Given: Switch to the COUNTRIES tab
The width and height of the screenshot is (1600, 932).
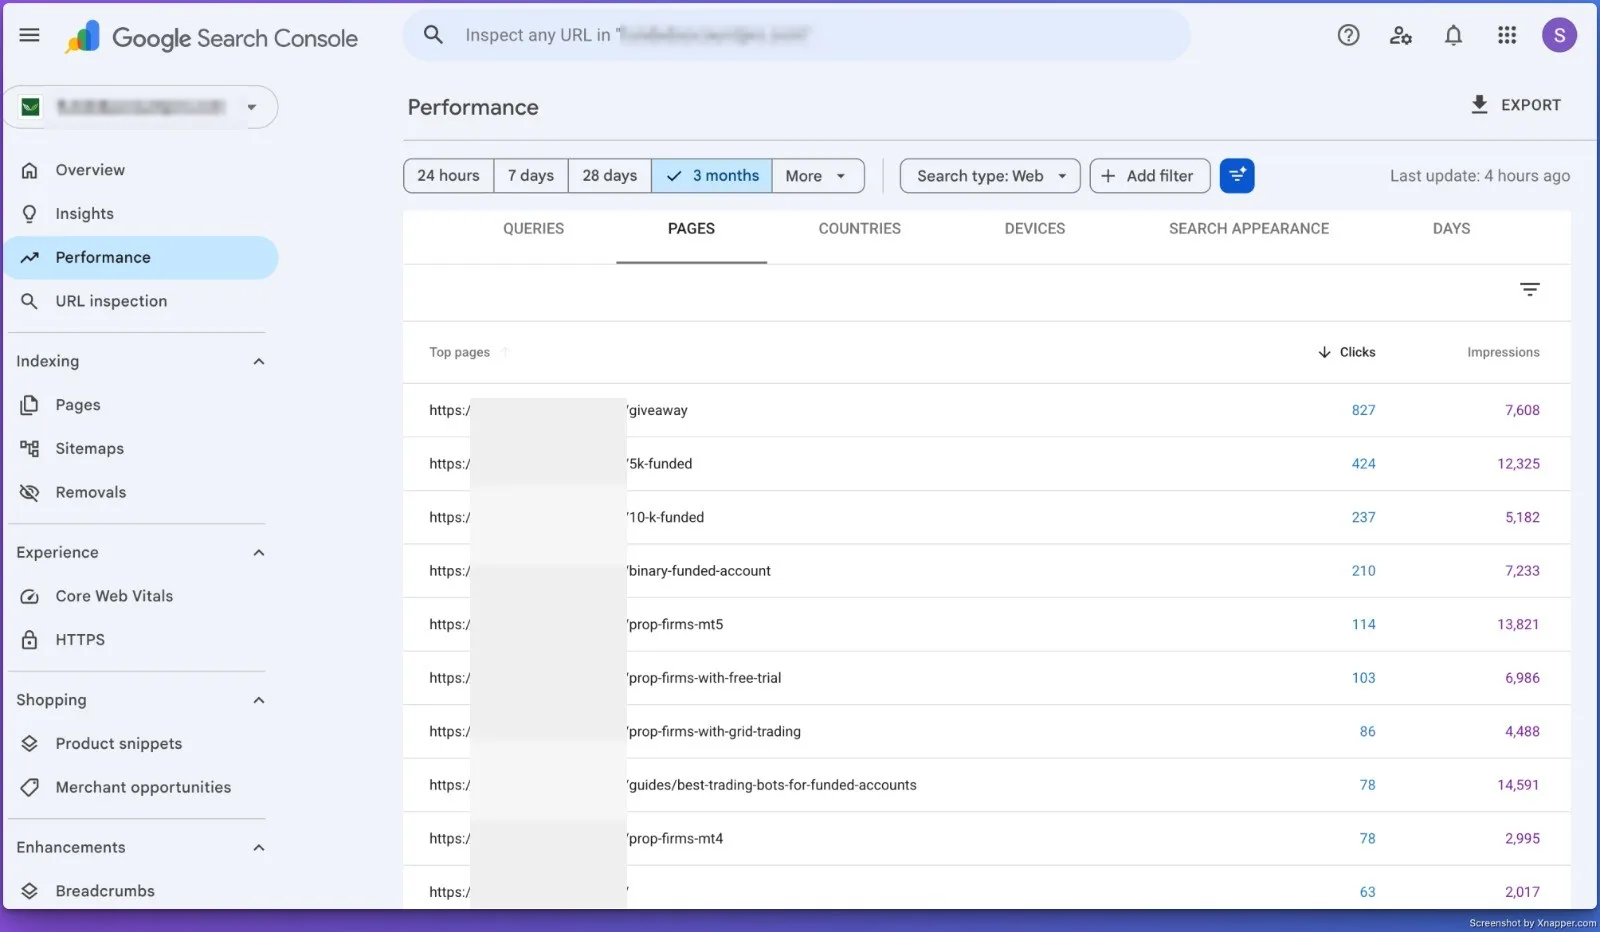Looking at the screenshot, I should tap(859, 229).
